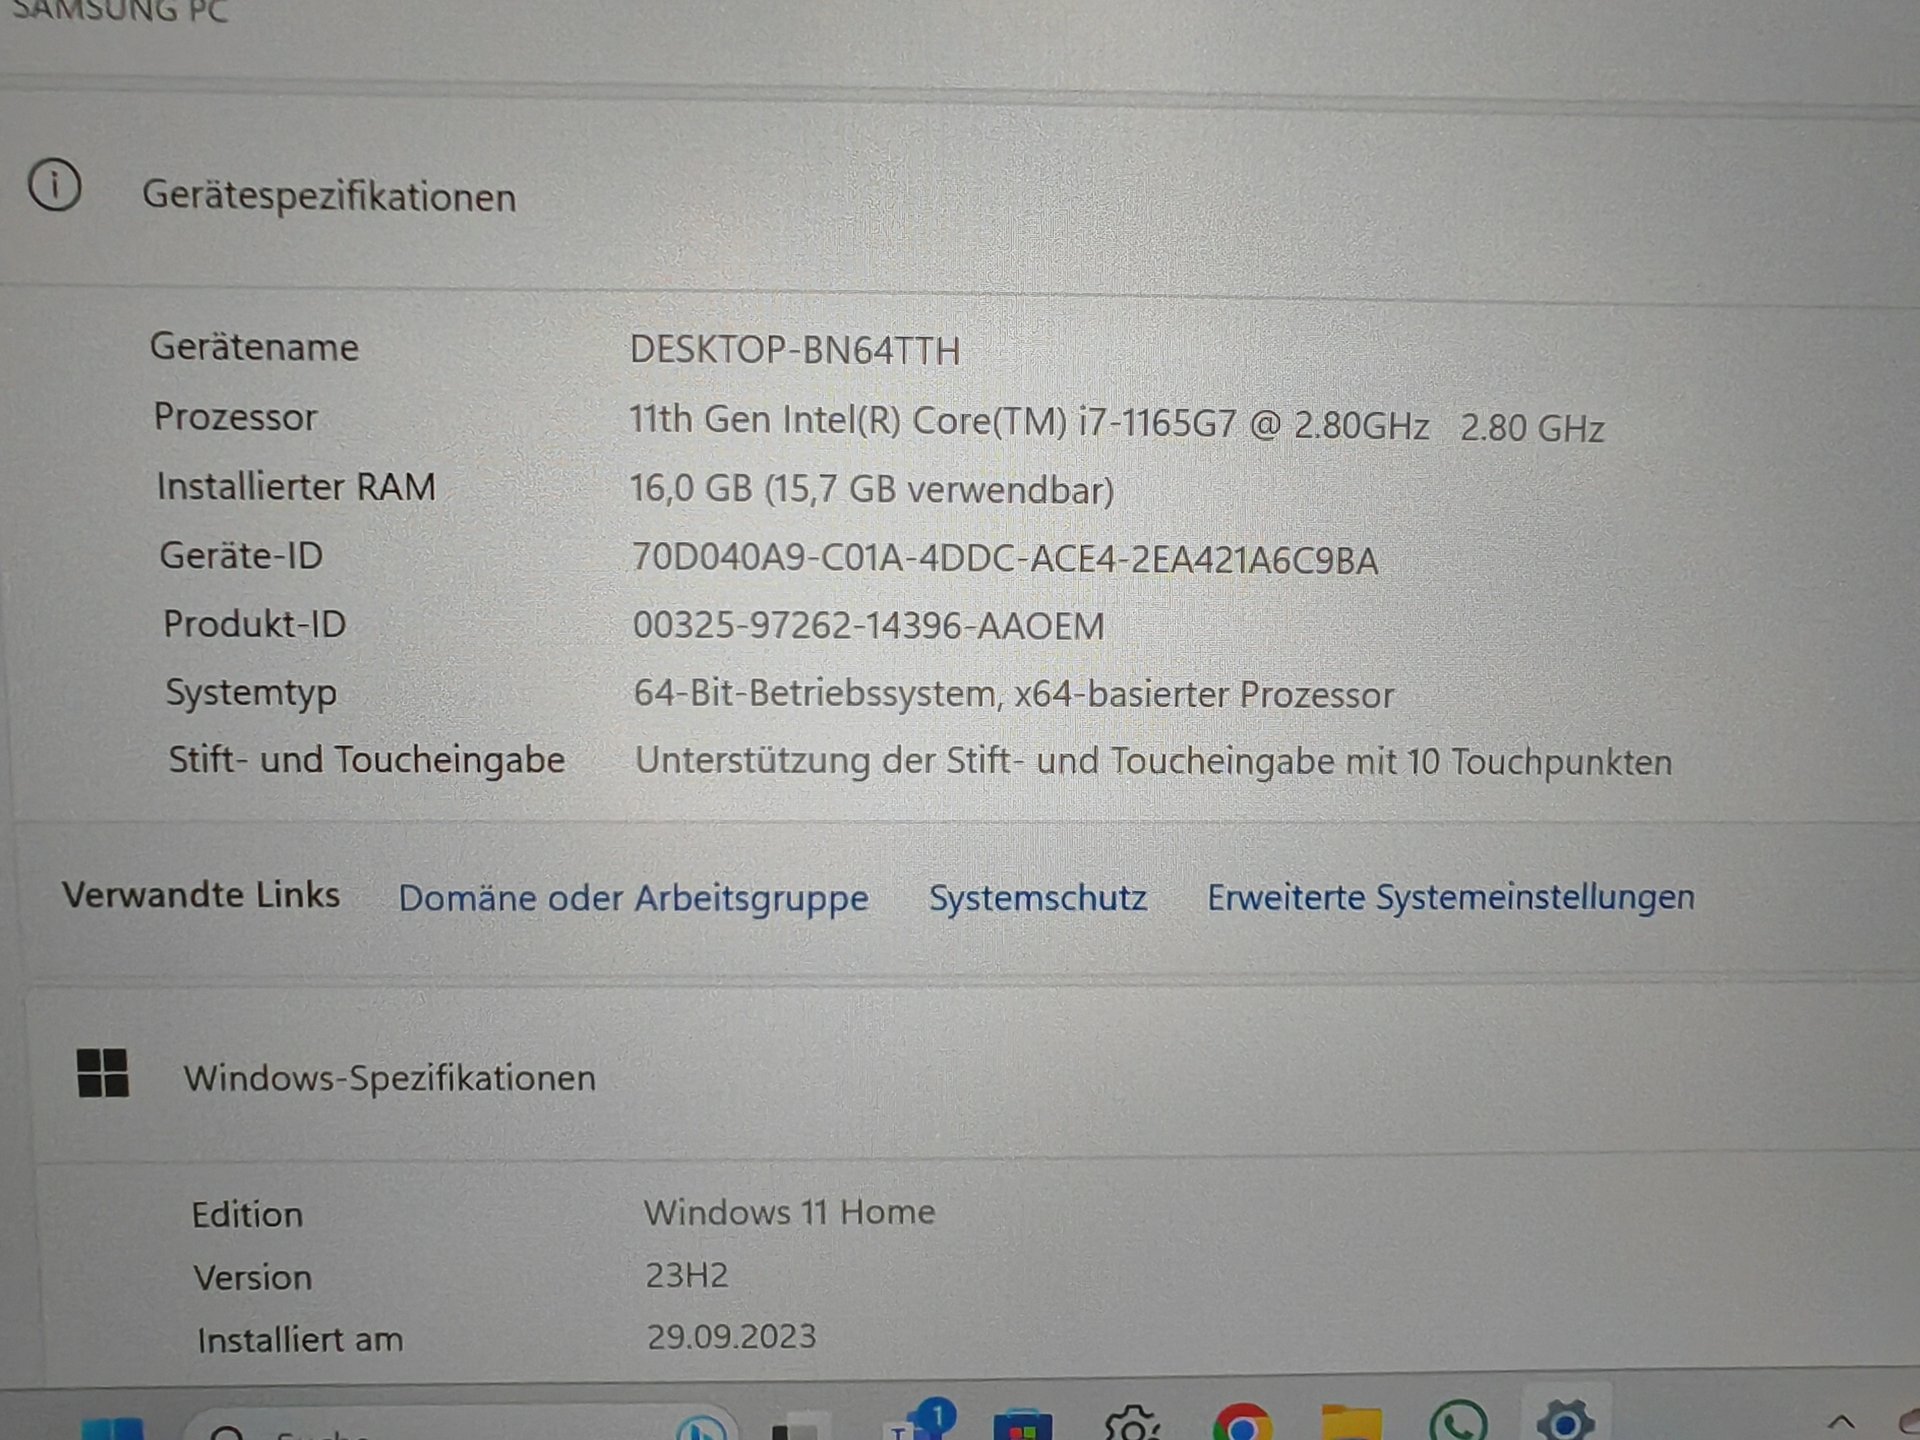Open Erweiterte Systemeinstellungen link

pyautogui.click(x=1451, y=897)
